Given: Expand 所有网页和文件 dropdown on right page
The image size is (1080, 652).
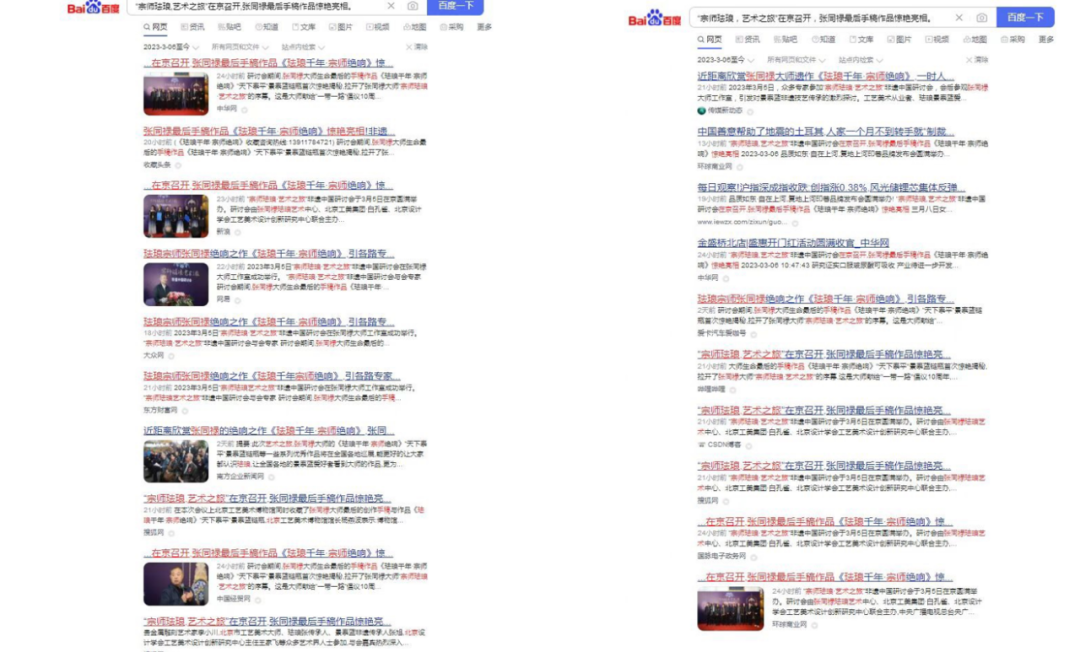Looking at the screenshot, I should tap(797, 59).
